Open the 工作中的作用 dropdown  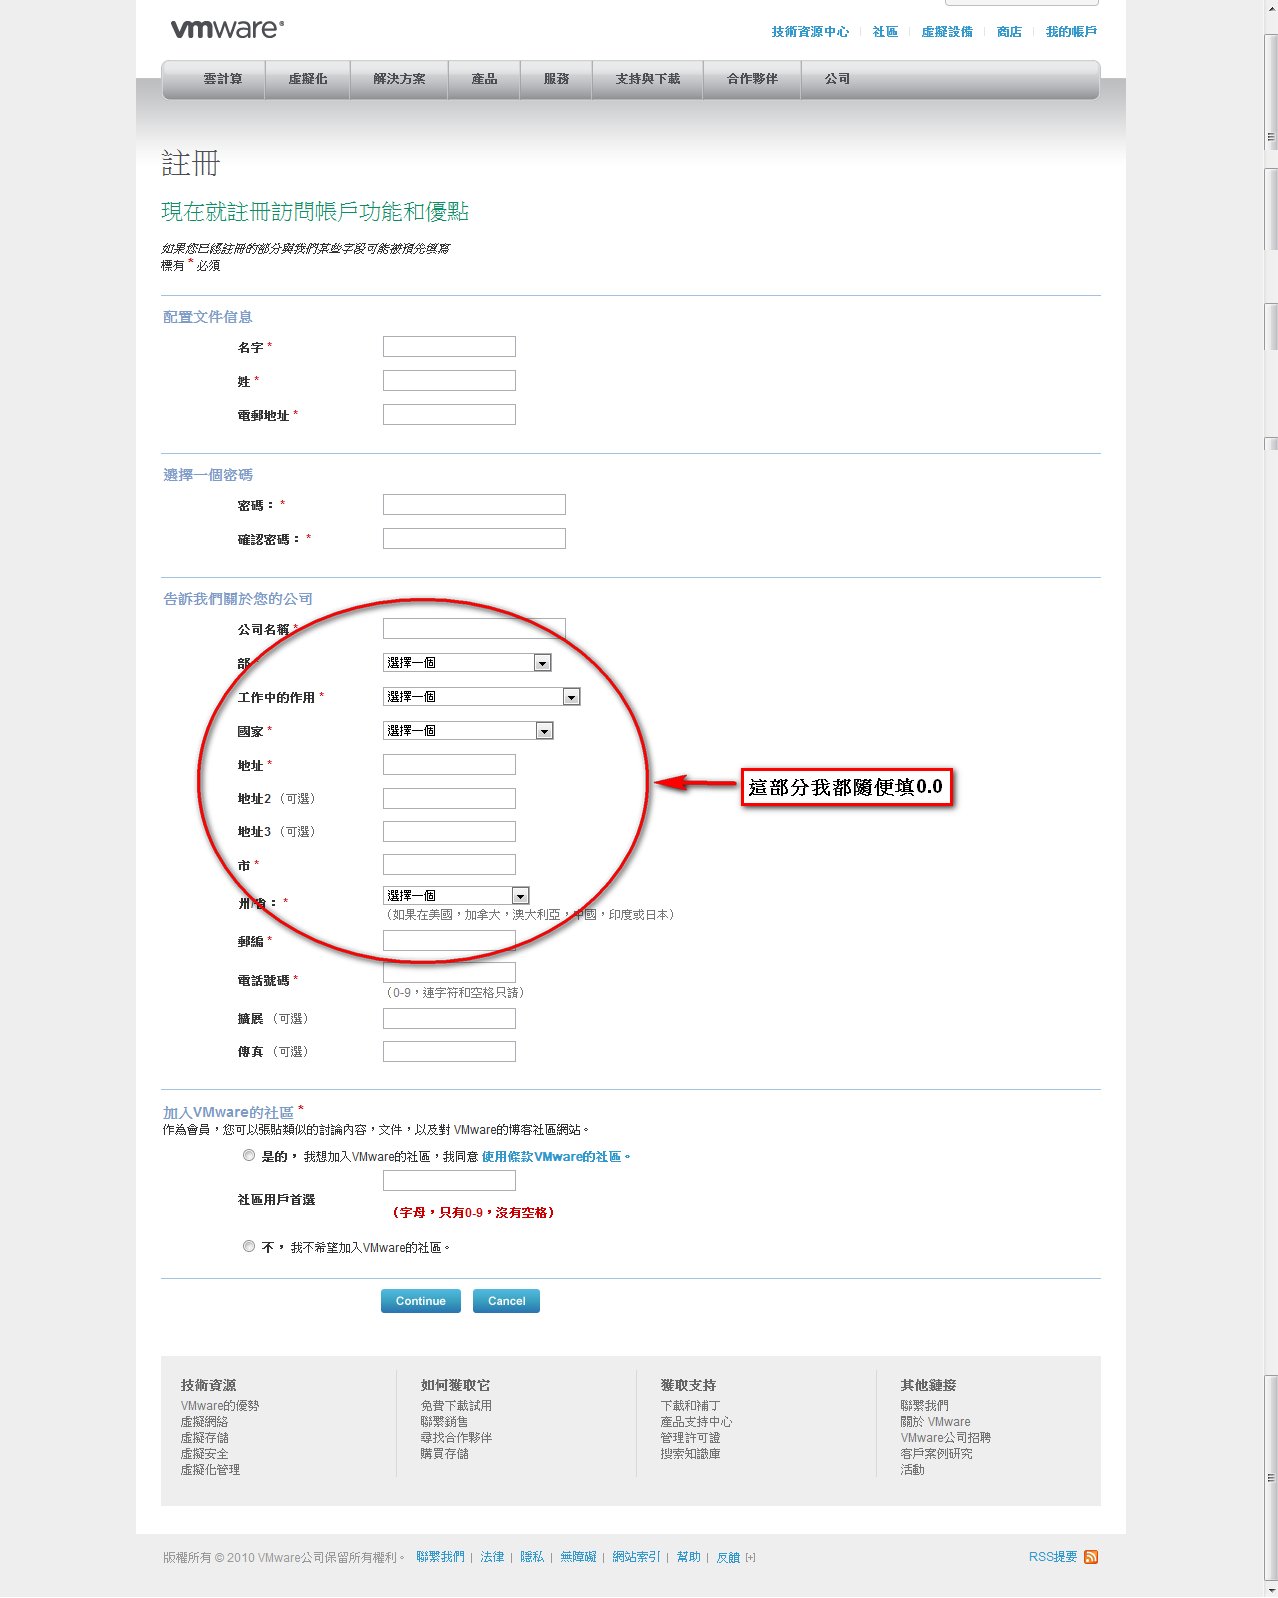482,697
